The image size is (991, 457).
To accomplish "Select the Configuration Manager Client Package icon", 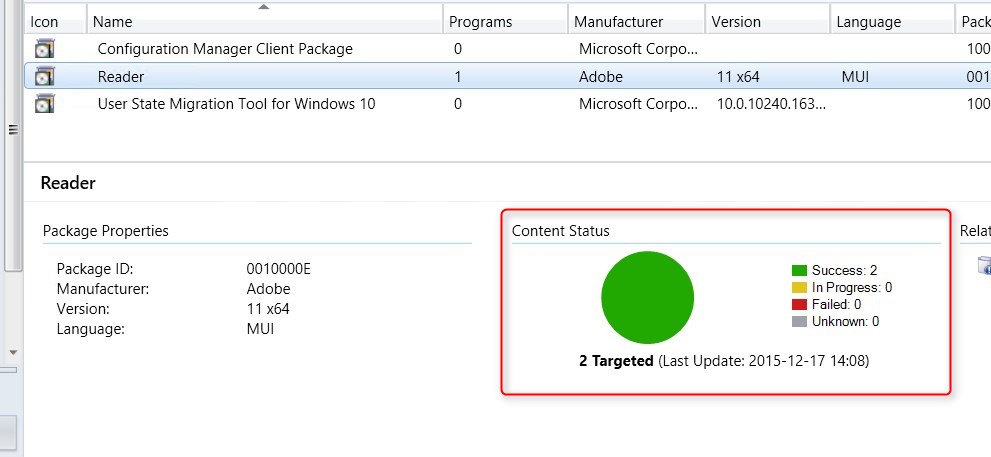I will point(44,49).
